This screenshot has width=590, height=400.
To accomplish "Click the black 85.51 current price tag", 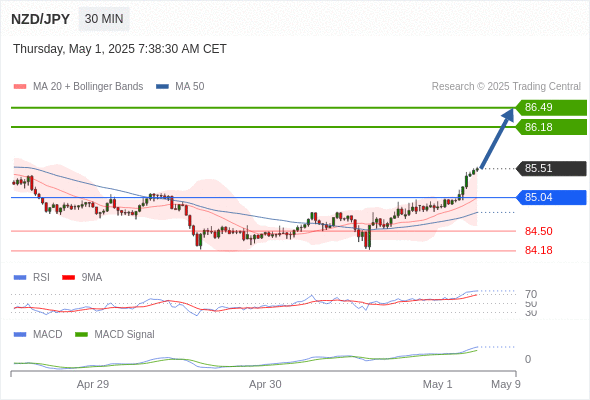I will 551,168.
